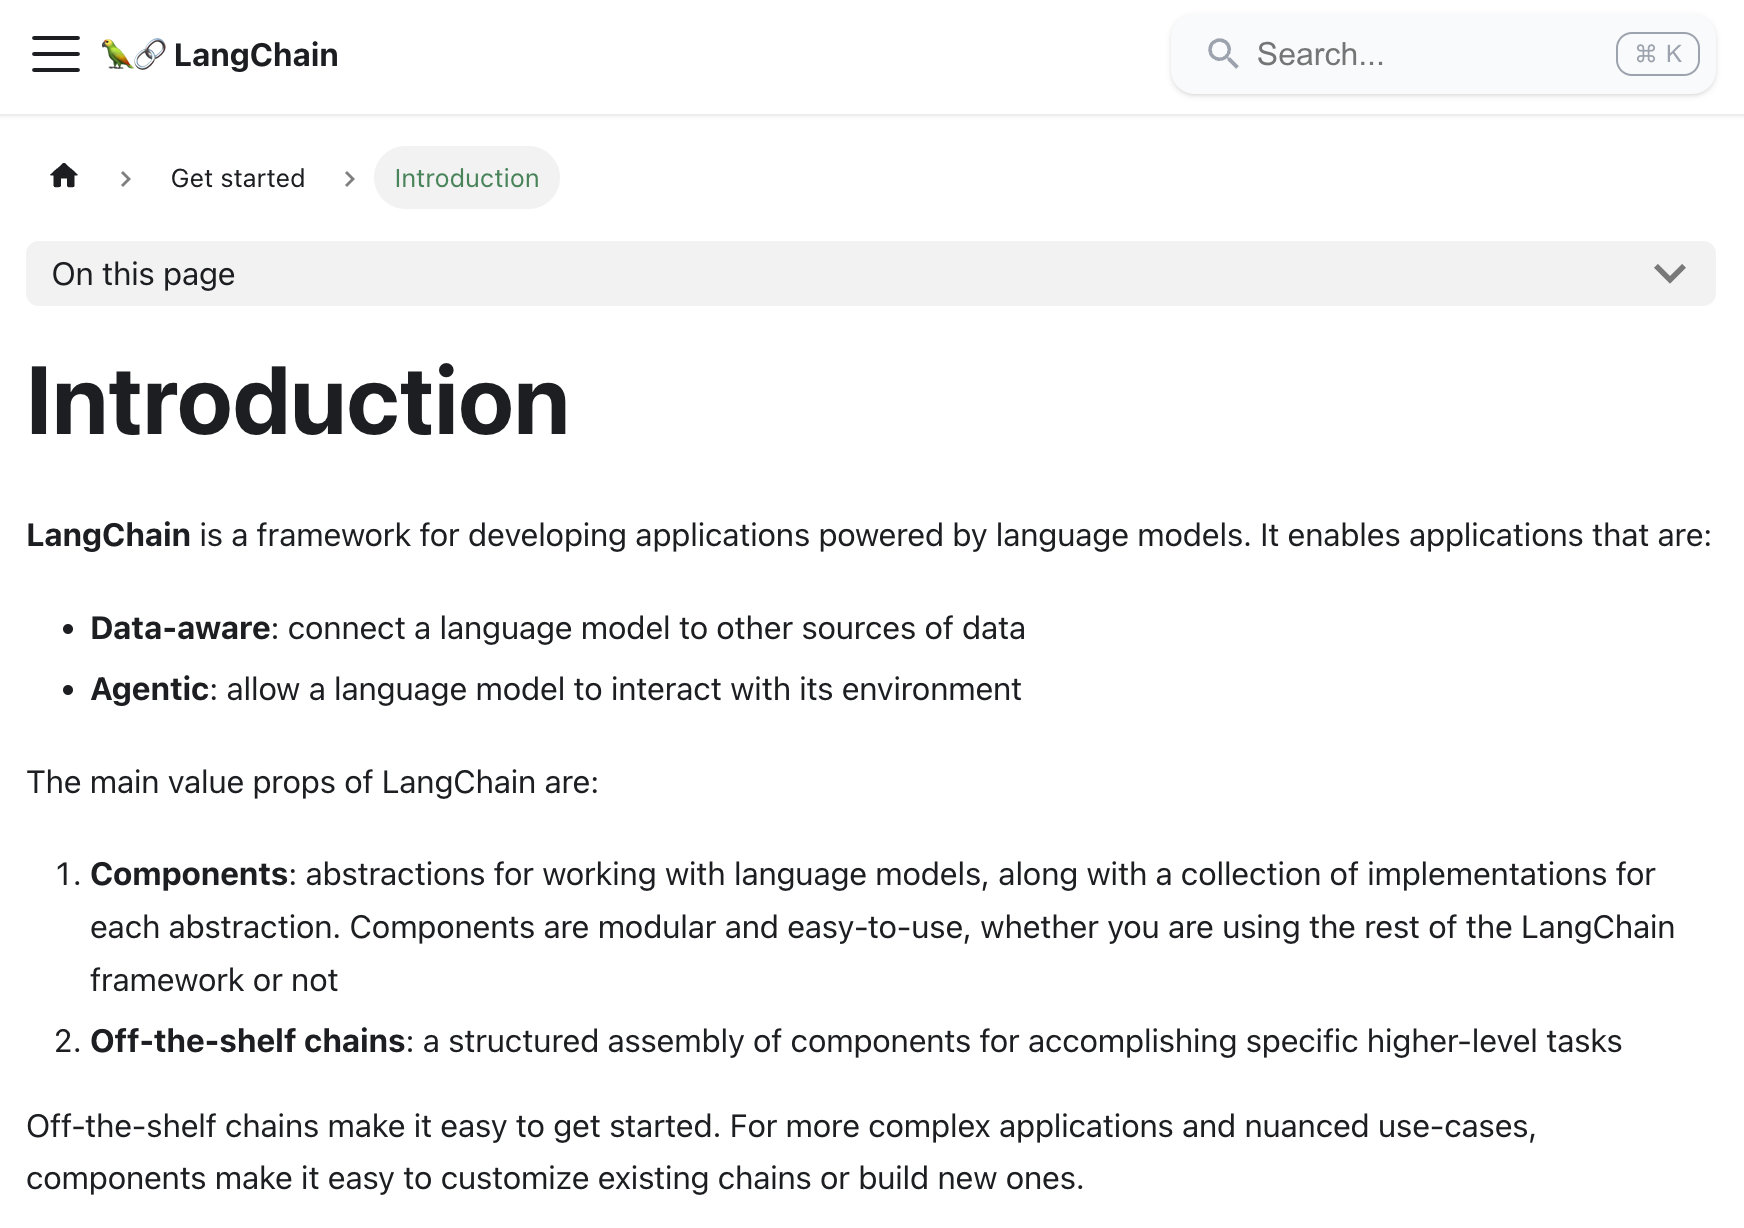1744x1228 pixels.
Task: Click the "main value props" sentence
Action: coord(312,782)
